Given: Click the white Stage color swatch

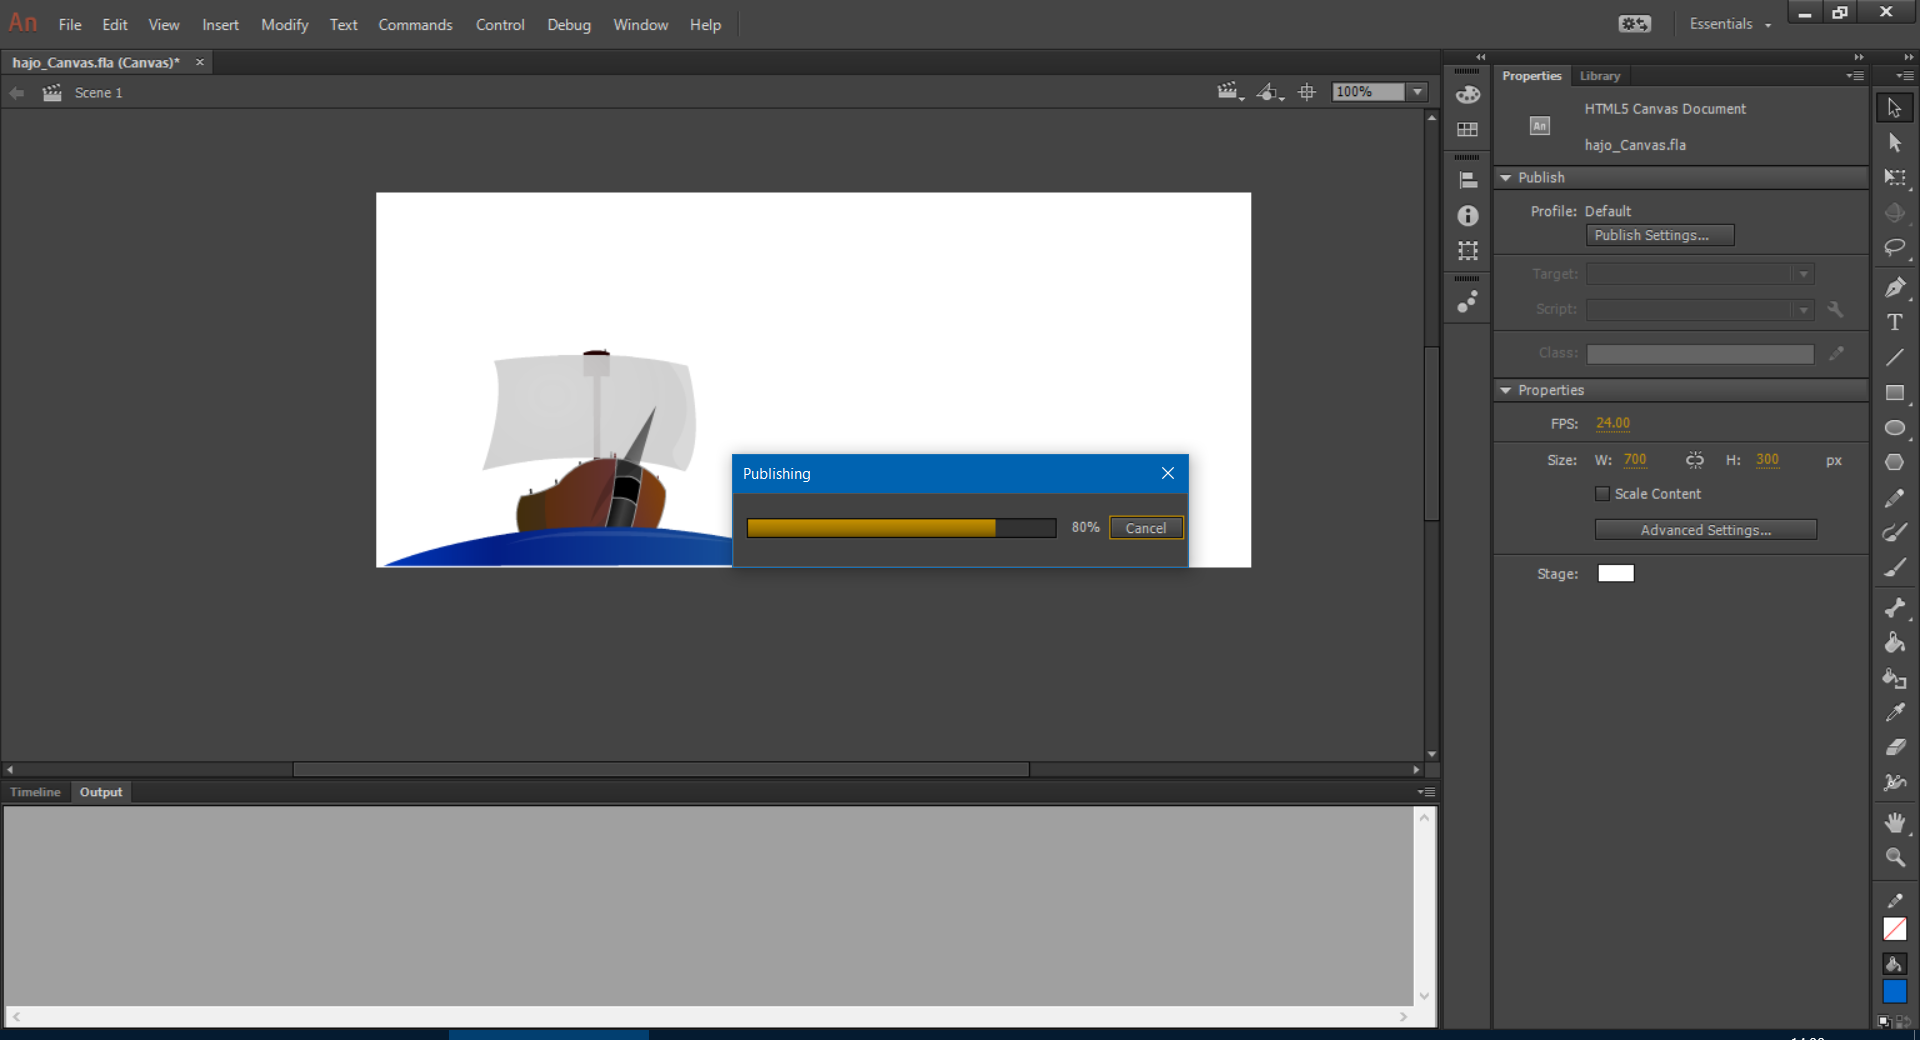Looking at the screenshot, I should tap(1615, 574).
